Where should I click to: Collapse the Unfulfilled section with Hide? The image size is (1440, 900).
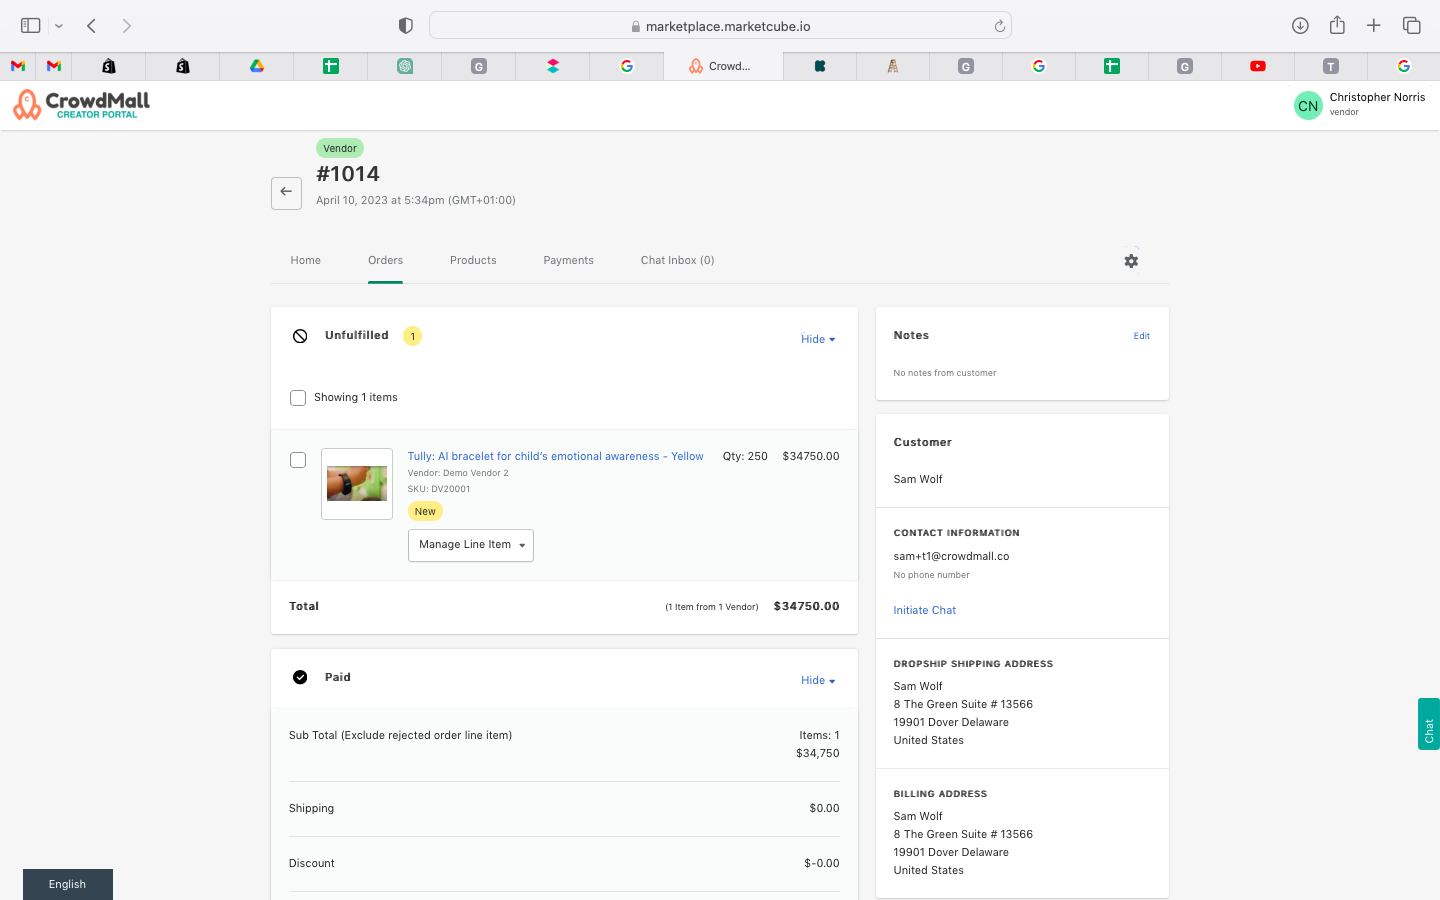(x=818, y=339)
